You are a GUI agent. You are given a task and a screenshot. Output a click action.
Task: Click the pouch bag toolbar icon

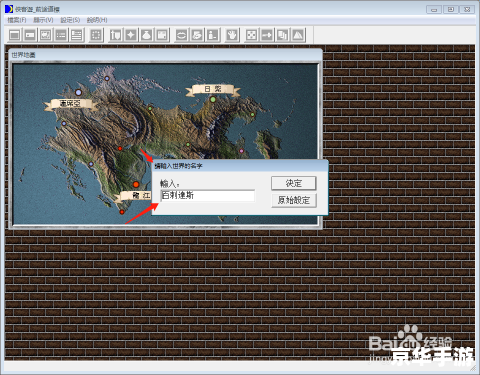(147, 35)
